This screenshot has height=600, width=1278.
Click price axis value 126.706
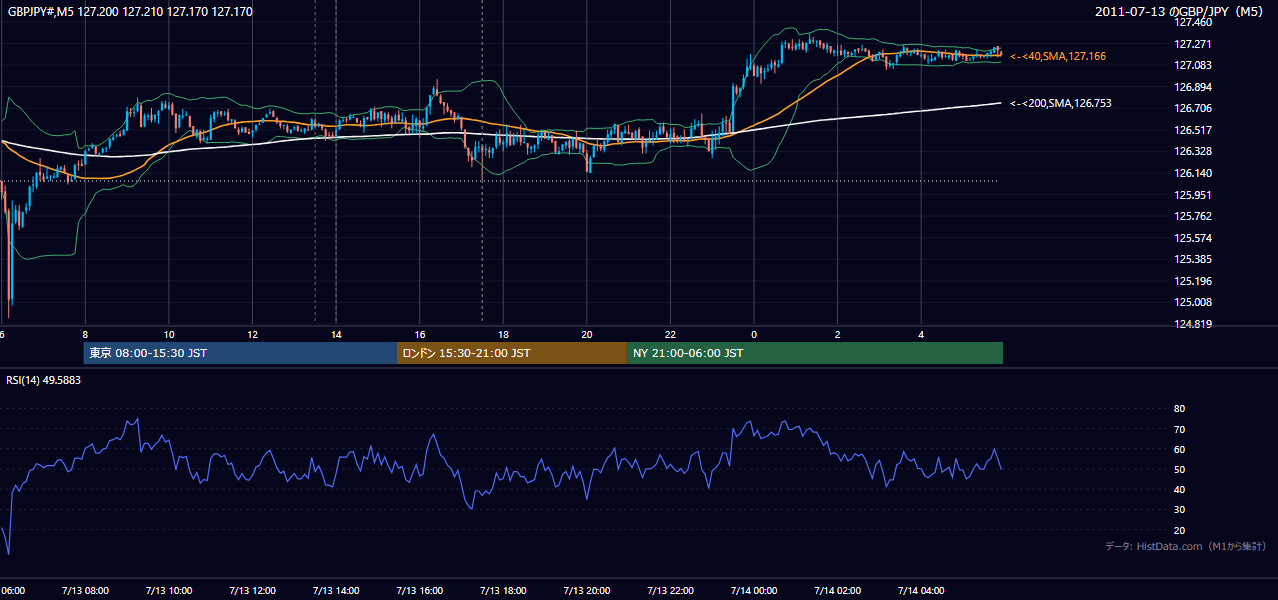pyautogui.click(x=1193, y=108)
